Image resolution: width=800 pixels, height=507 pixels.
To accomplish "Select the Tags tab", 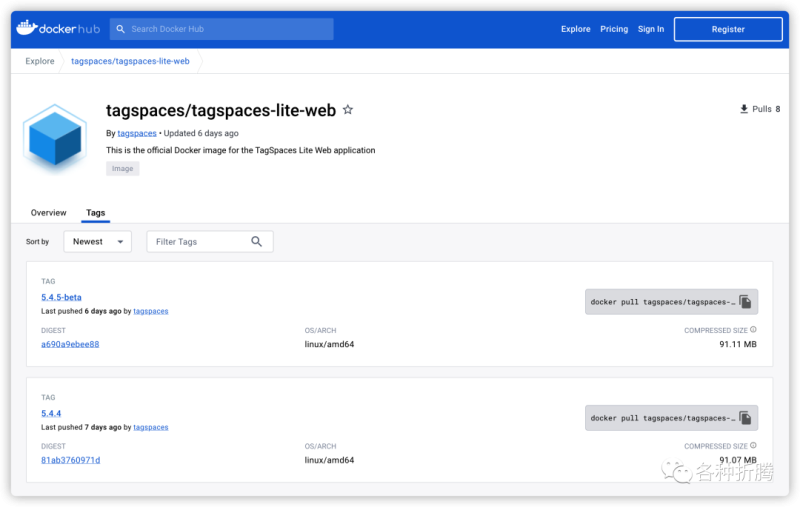I will coord(95,213).
